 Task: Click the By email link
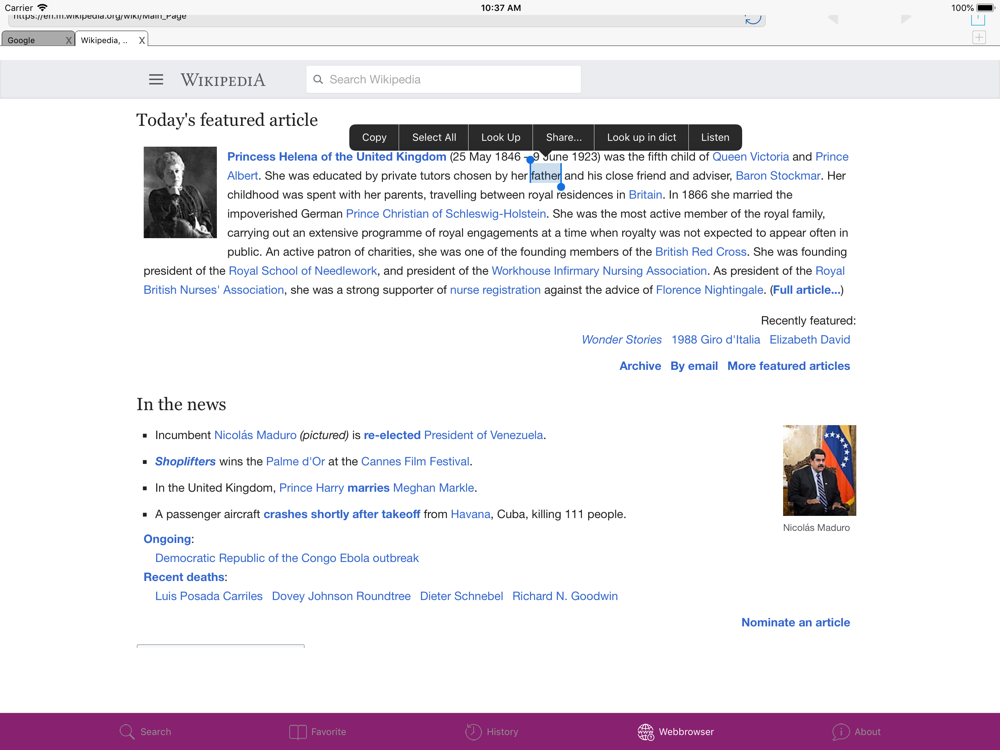[694, 366]
